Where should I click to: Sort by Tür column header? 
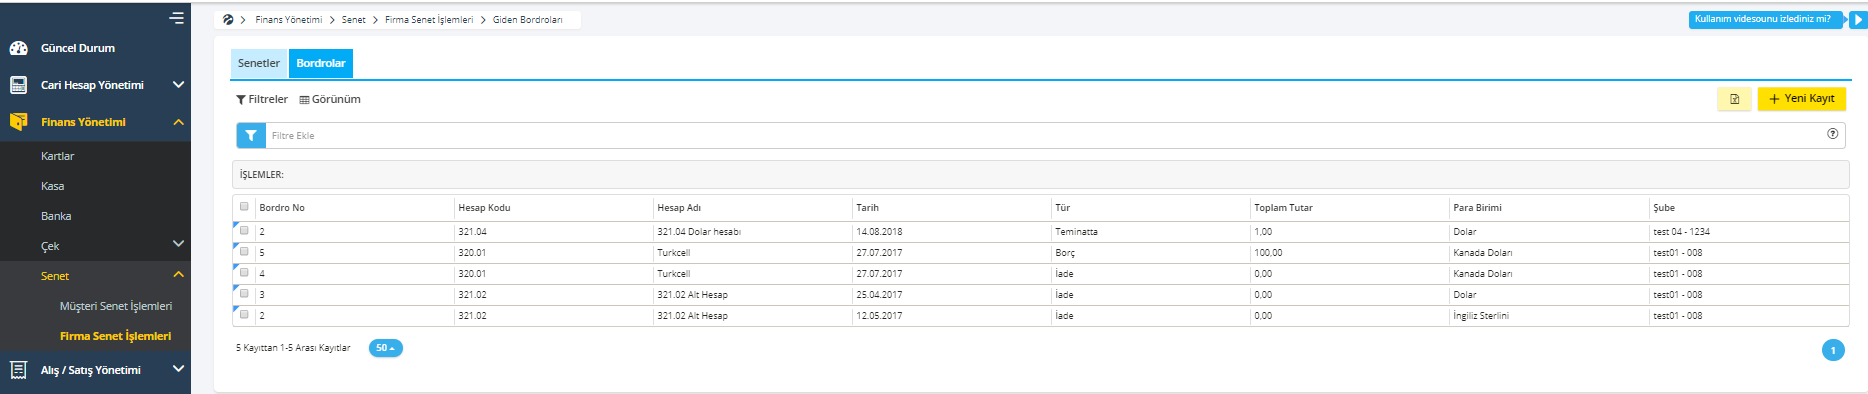click(x=1062, y=208)
